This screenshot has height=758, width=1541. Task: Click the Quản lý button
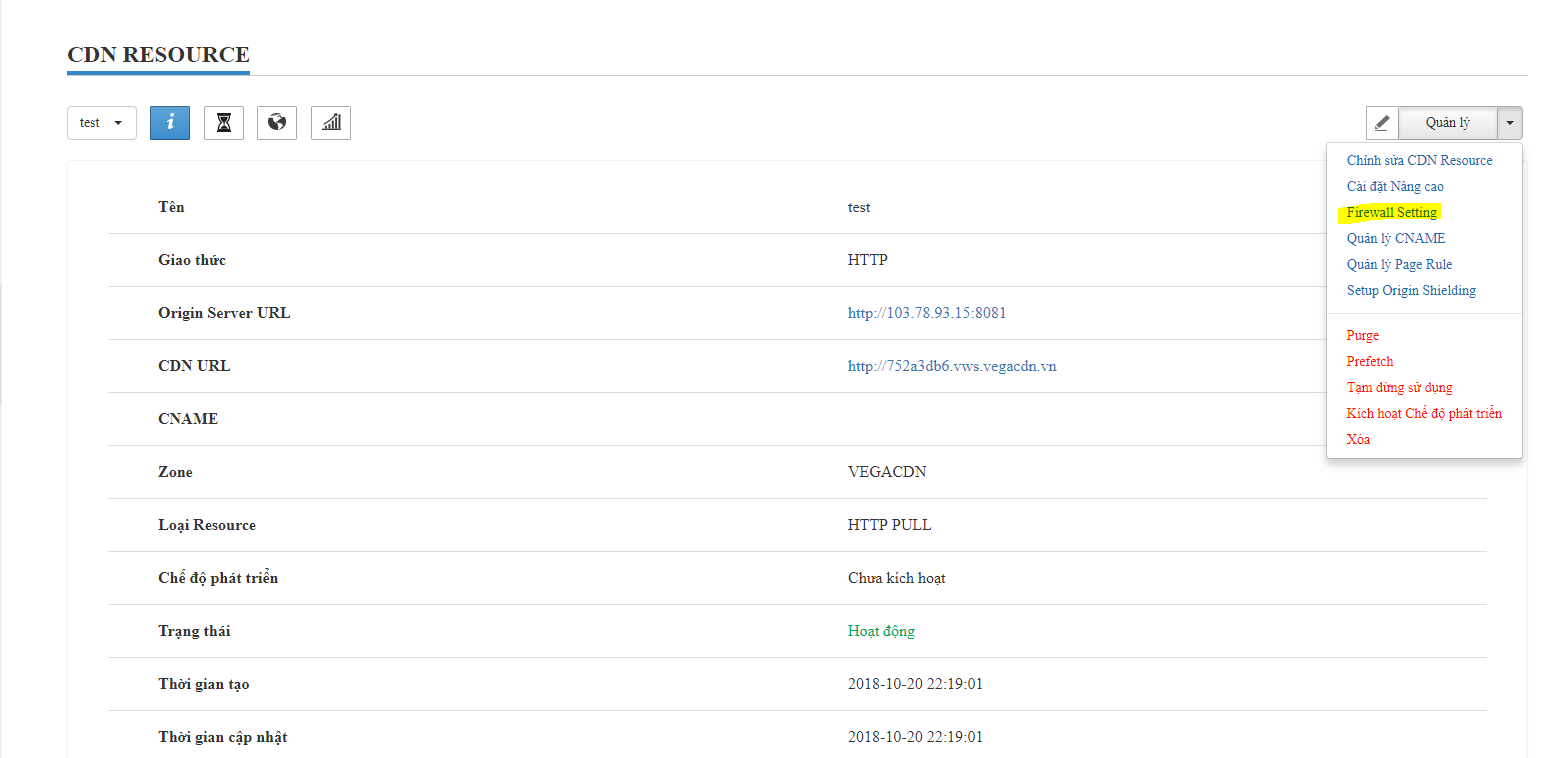click(1447, 123)
